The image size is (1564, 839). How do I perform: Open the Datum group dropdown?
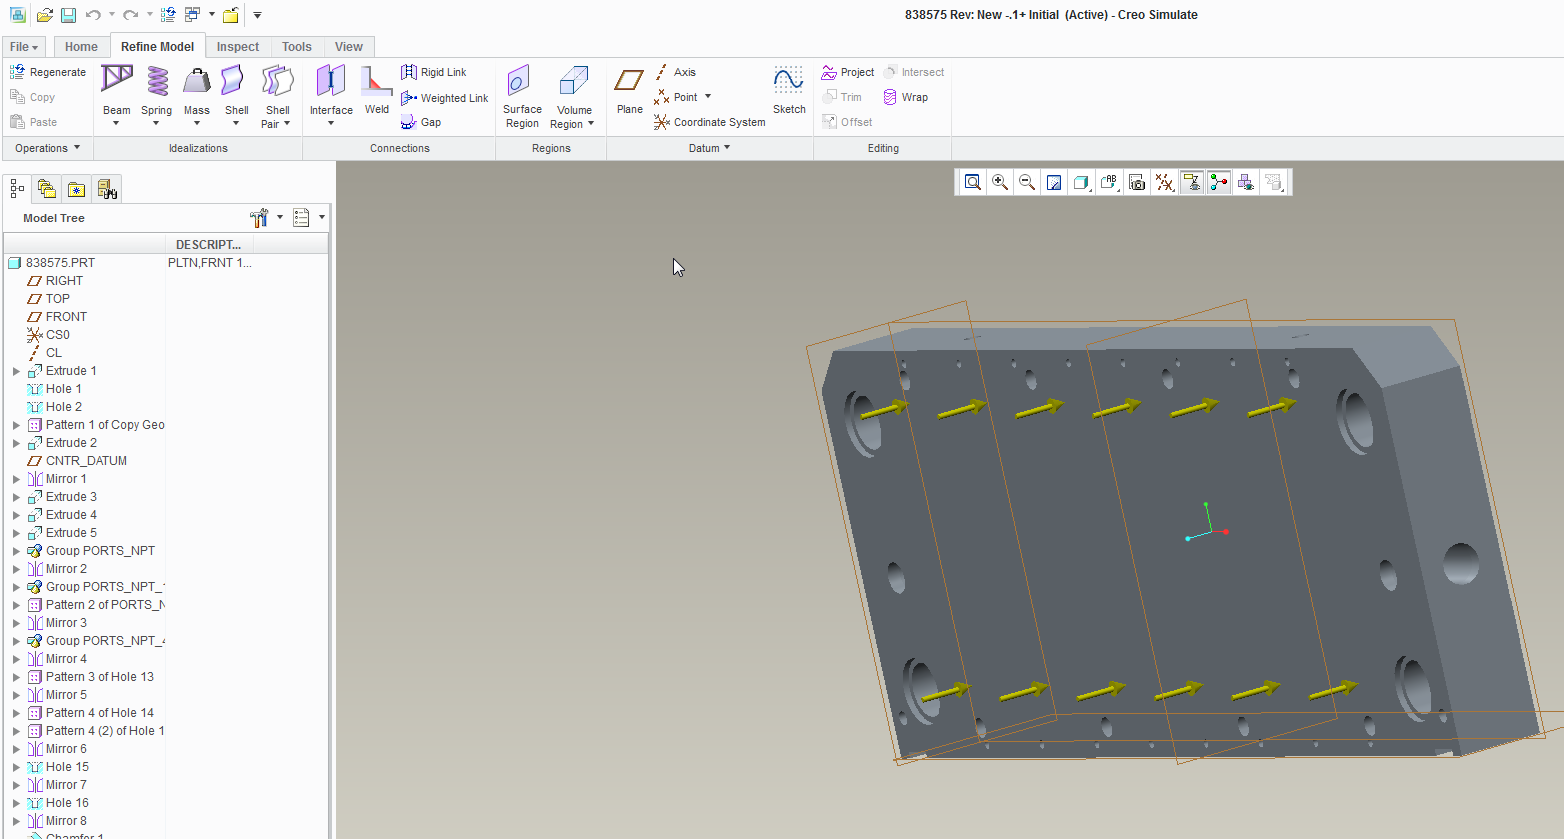709,148
